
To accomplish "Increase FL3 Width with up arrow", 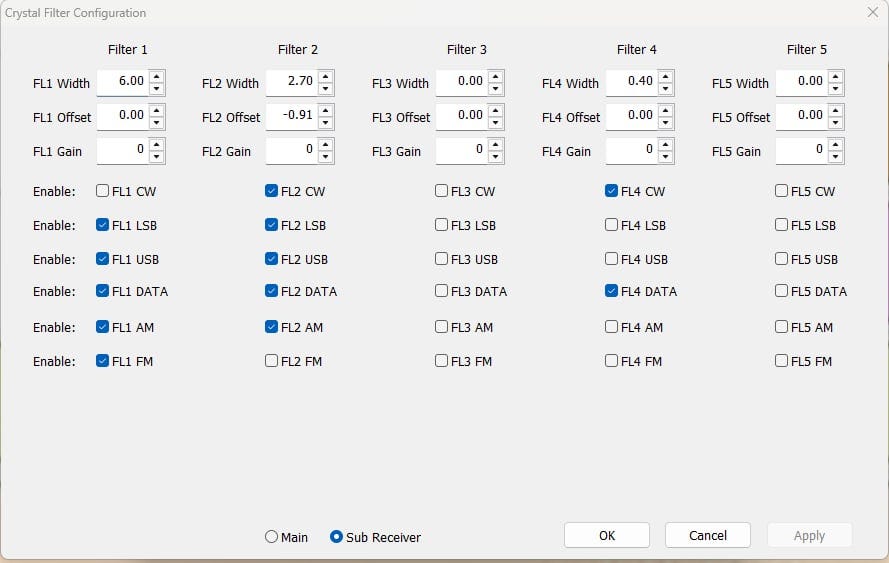I will pyautogui.click(x=496, y=77).
